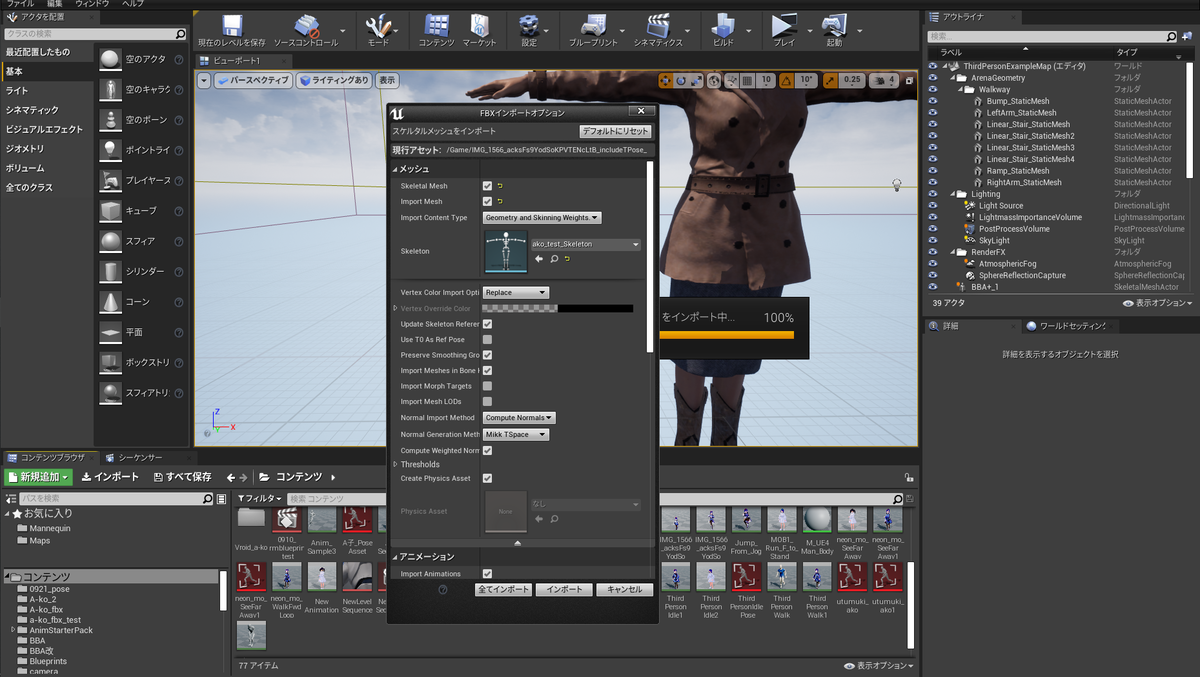The width and height of the screenshot is (1200, 677).
Task: Select the Cone shape icon in placement panel
Action: (x=110, y=301)
